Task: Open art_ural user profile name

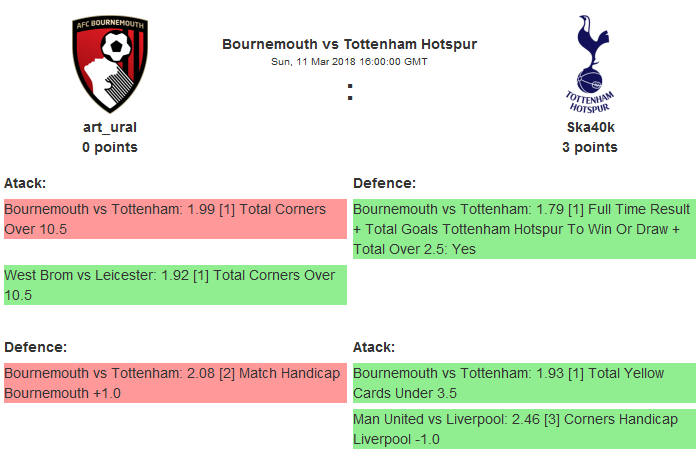Action: (x=109, y=128)
